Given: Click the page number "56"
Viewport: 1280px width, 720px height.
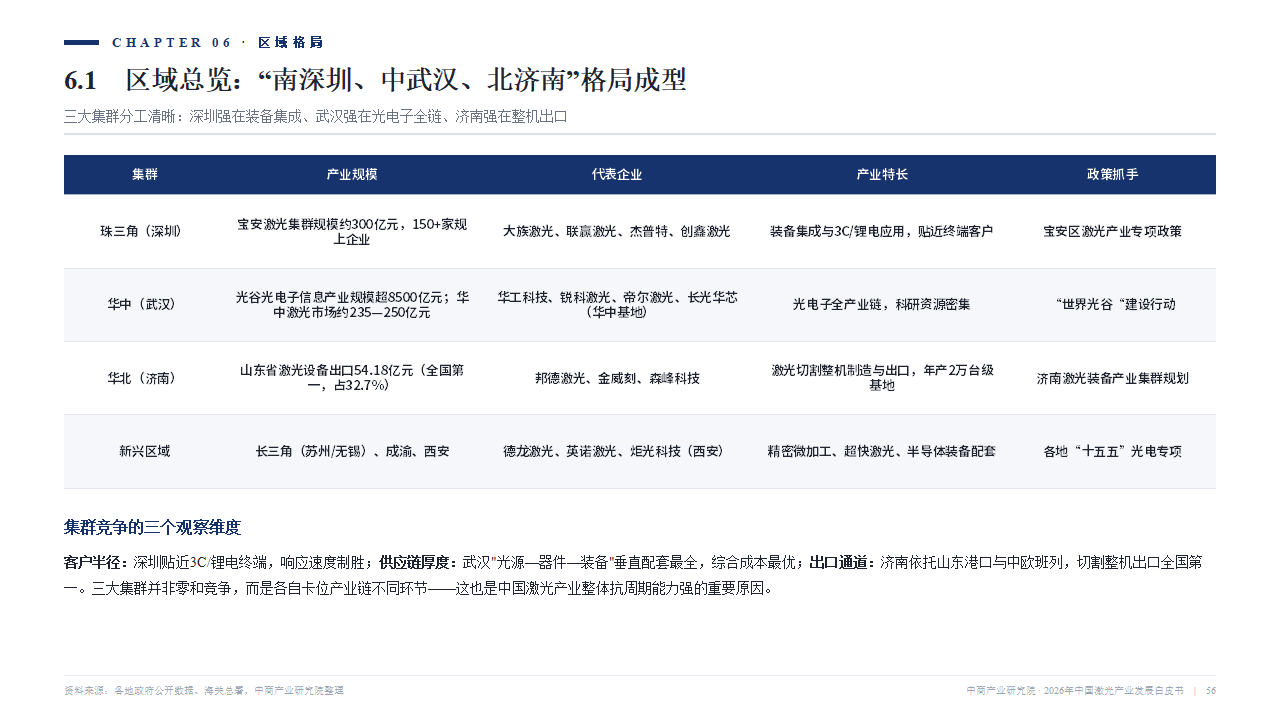Looking at the screenshot, I should tap(1211, 690).
